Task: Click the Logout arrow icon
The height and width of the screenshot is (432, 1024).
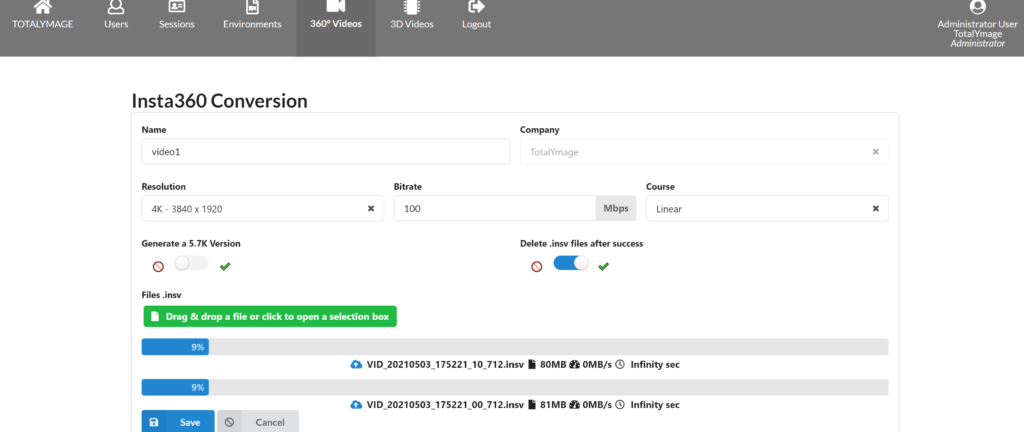Action: pyautogui.click(x=477, y=7)
